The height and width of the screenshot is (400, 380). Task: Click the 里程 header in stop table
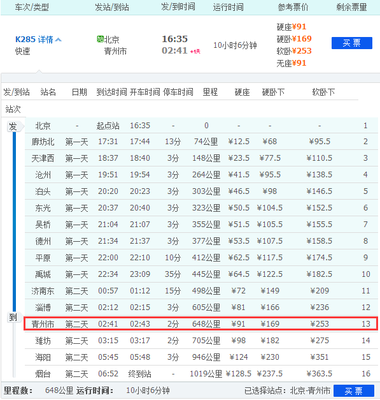(x=210, y=92)
